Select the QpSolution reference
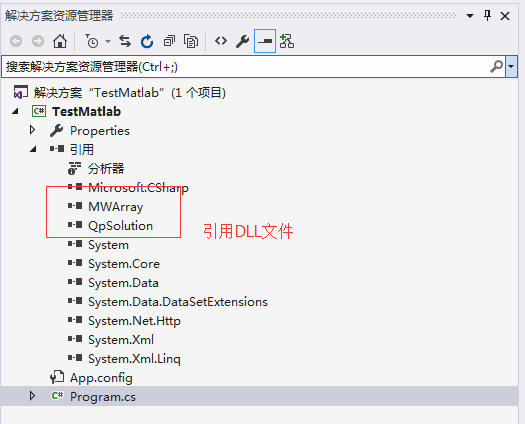Image resolution: width=525 pixels, height=424 pixels. pyautogui.click(x=121, y=226)
